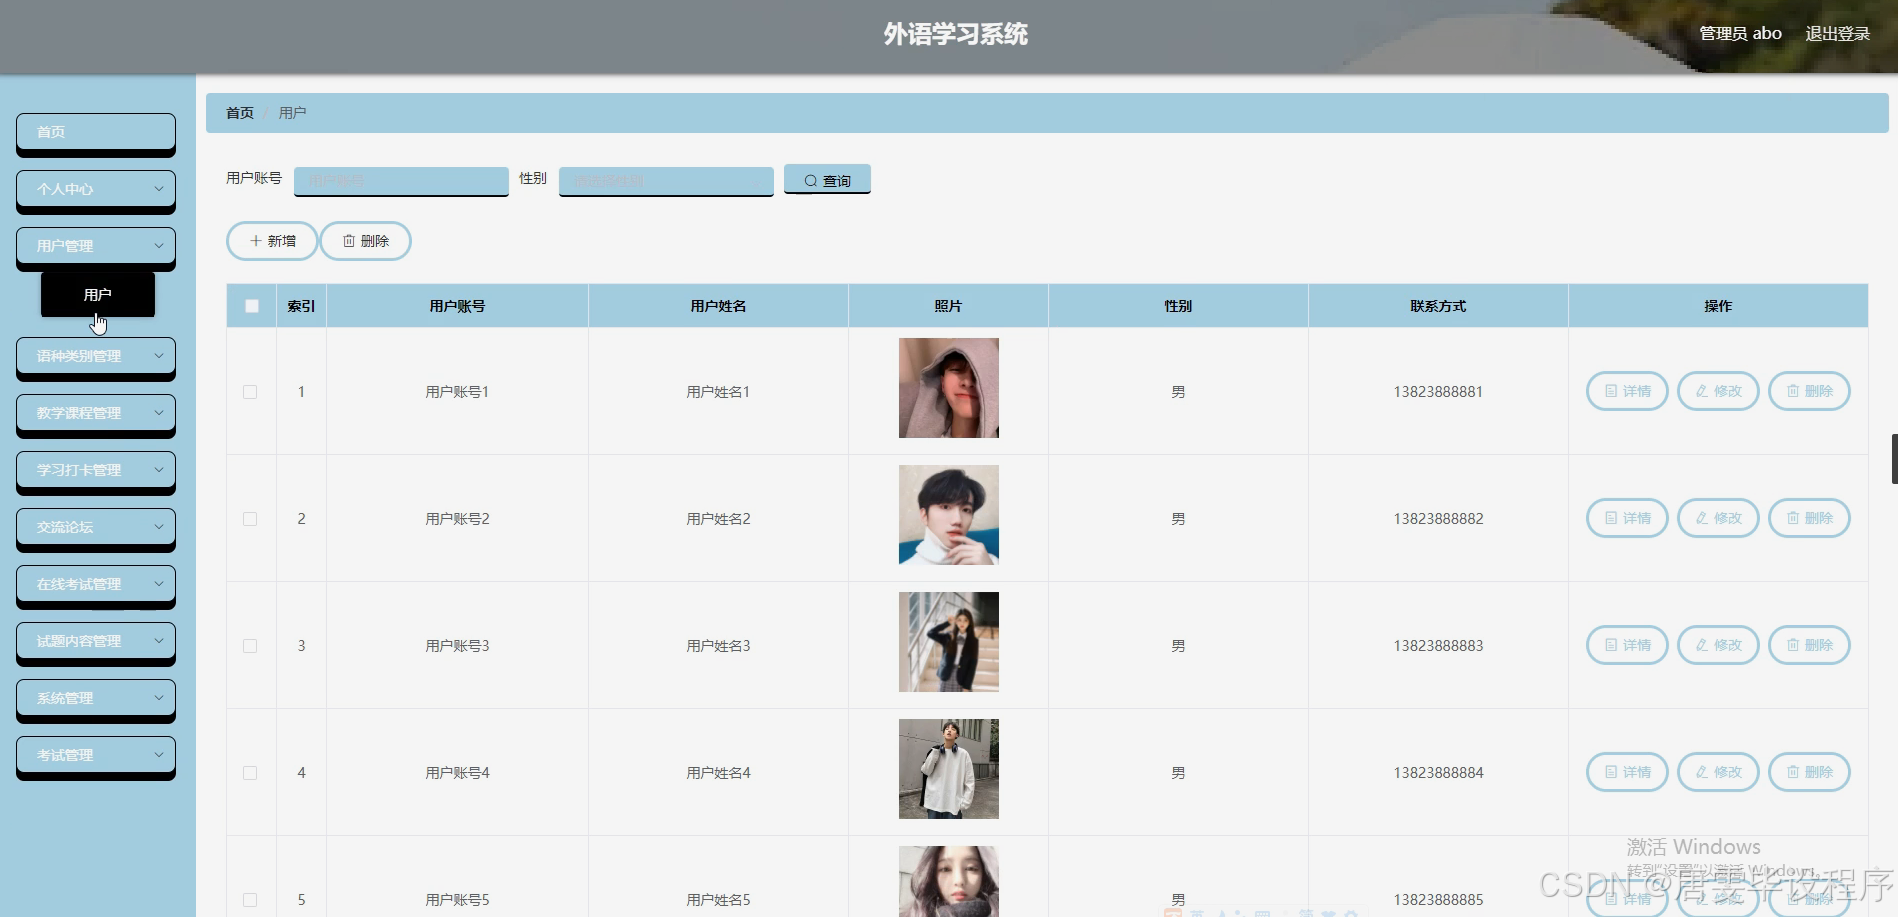Click the 性别 column header

pyautogui.click(x=1178, y=306)
